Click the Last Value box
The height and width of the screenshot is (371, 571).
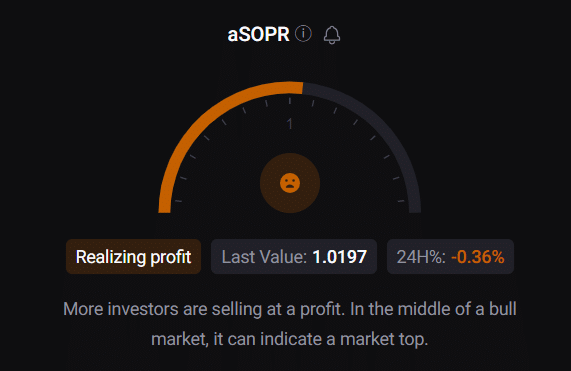click(x=294, y=257)
